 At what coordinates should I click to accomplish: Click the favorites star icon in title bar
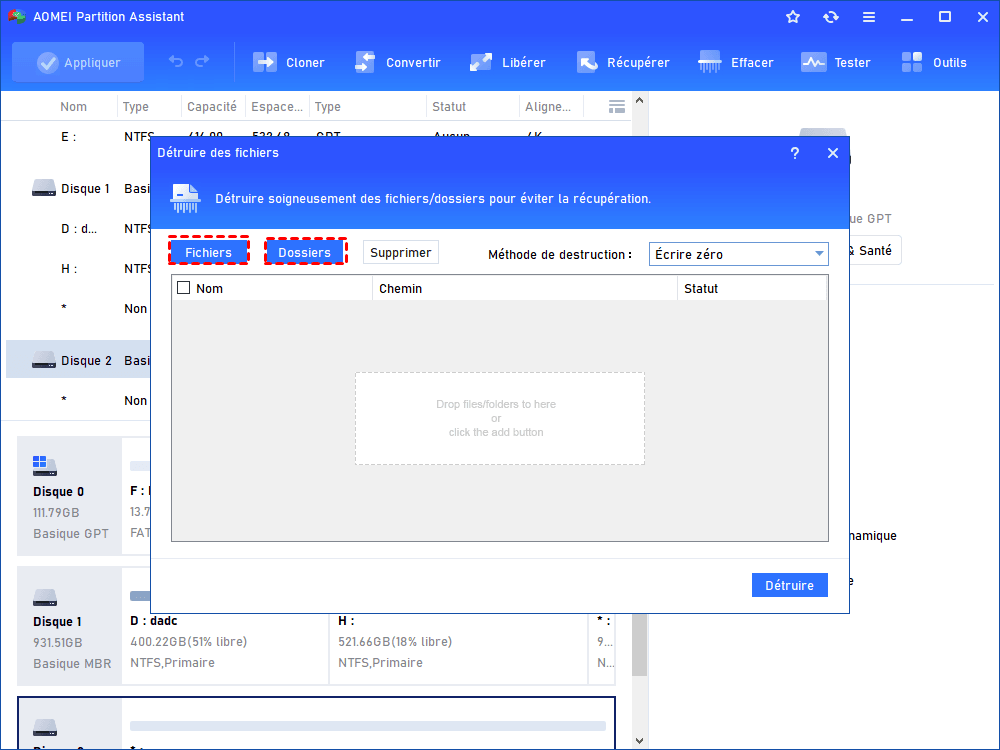click(793, 17)
